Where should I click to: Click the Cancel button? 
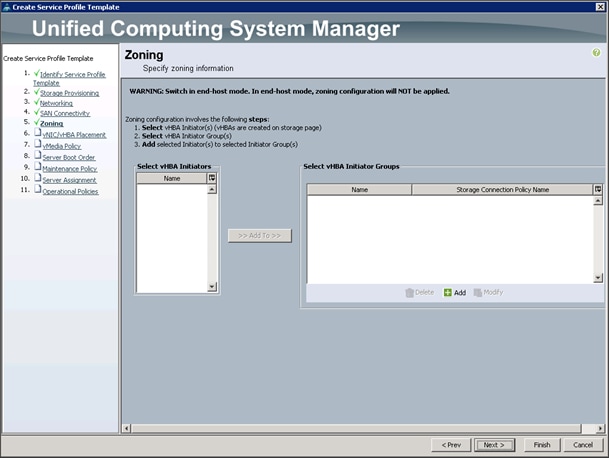coord(583,445)
